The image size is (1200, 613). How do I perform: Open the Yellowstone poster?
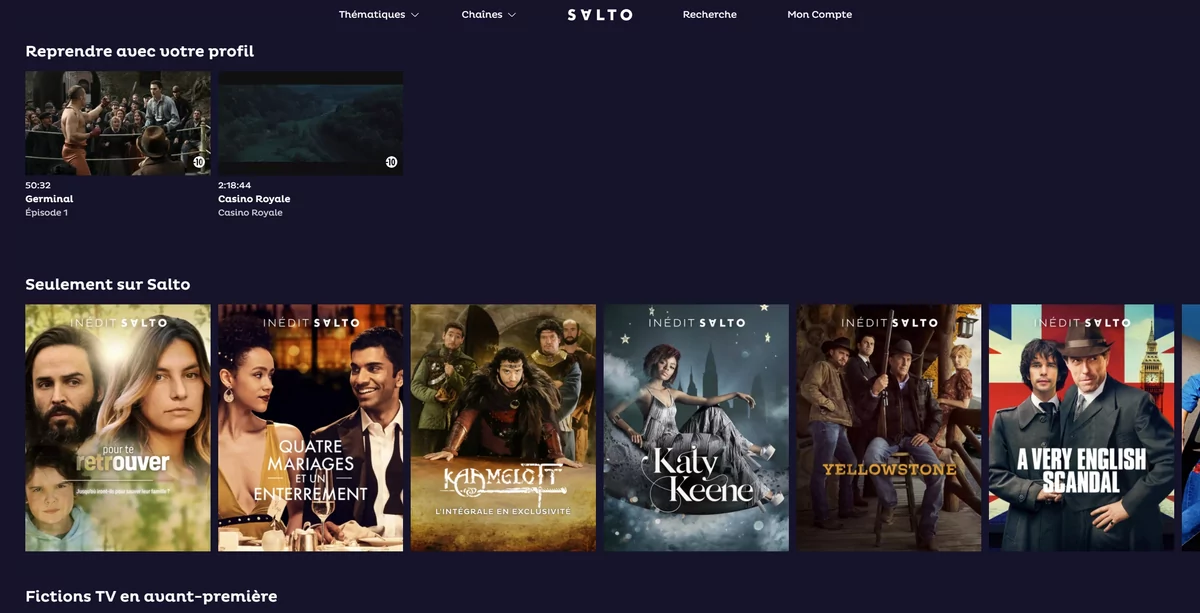[890, 428]
